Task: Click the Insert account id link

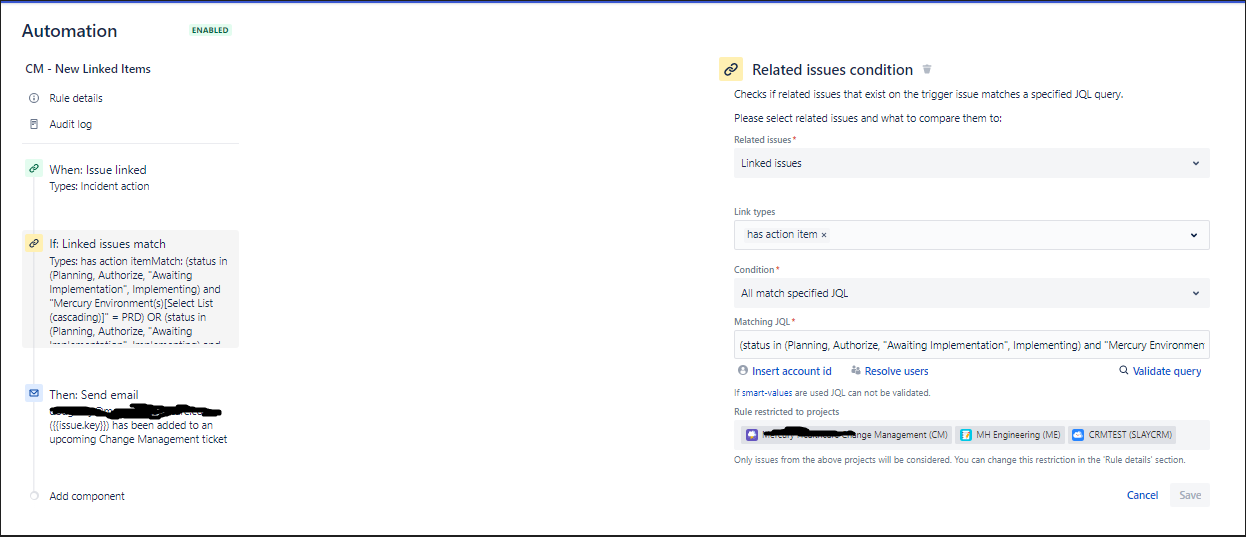Action: pos(792,371)
